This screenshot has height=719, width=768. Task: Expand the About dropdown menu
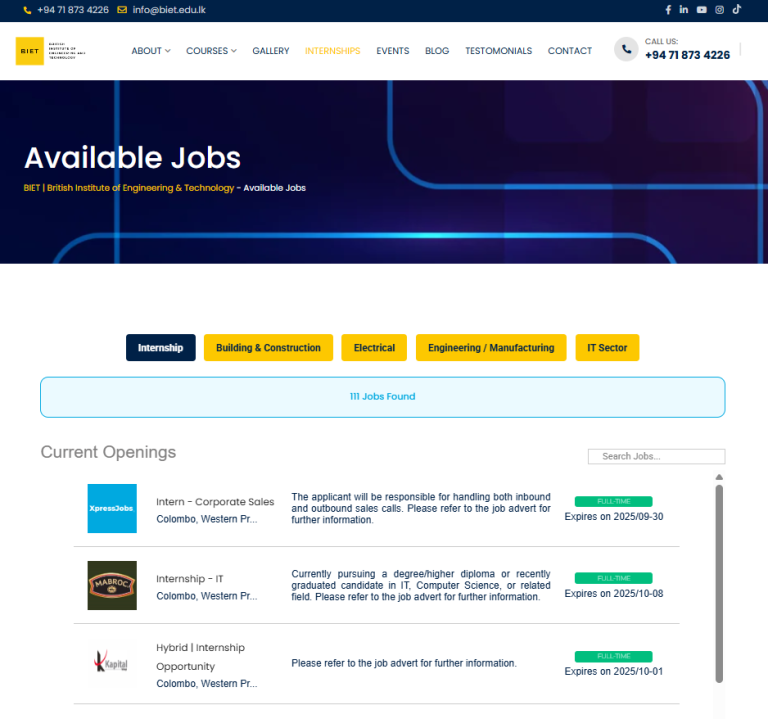[151, 51]
